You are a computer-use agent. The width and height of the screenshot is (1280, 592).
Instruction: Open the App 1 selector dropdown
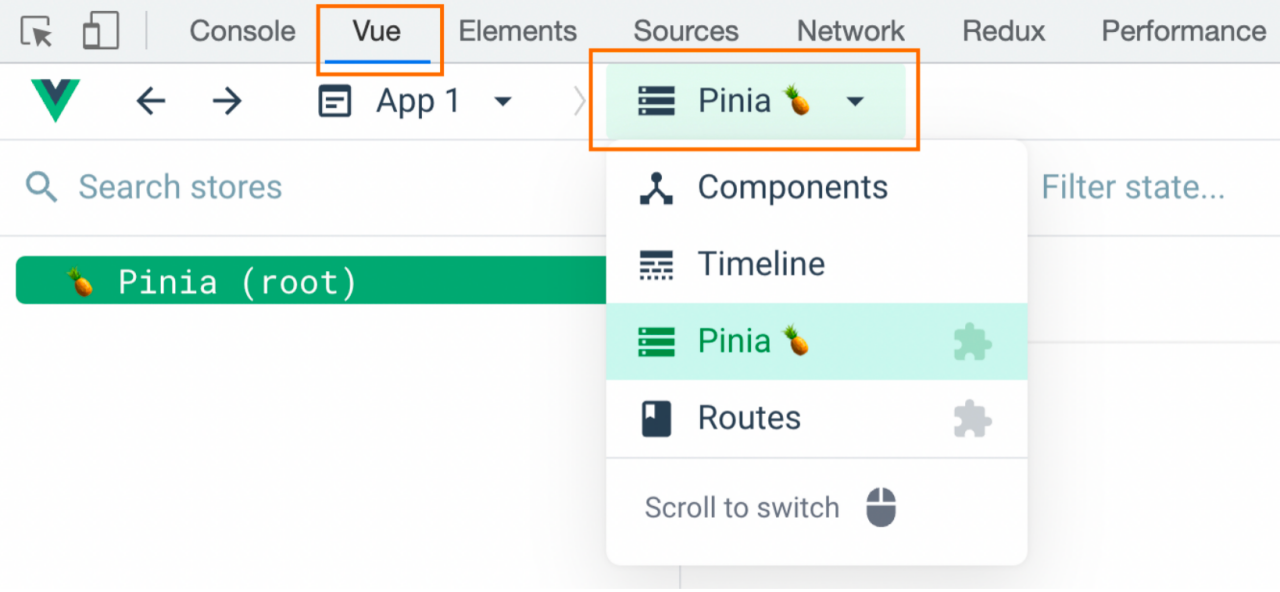coord(502,100)
